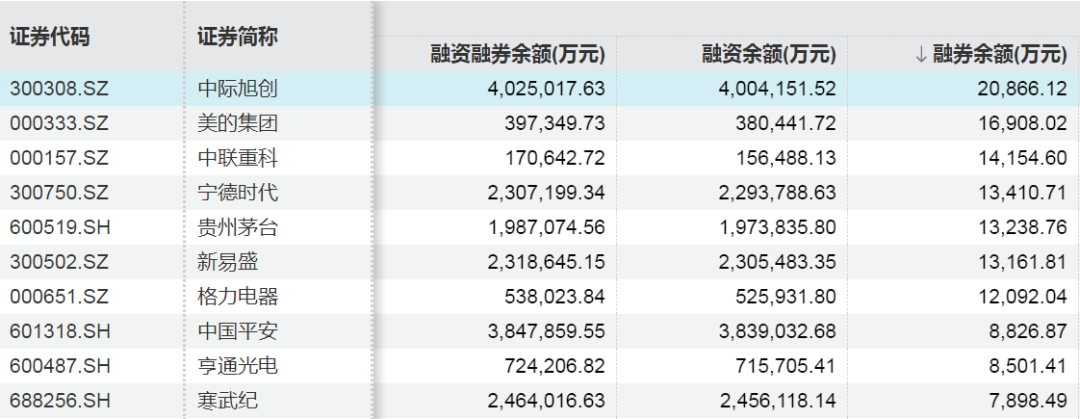Select stock code 600487.SH
Image resolution: width=1080 pixels, height=419 pixels.
coord(60,366)
